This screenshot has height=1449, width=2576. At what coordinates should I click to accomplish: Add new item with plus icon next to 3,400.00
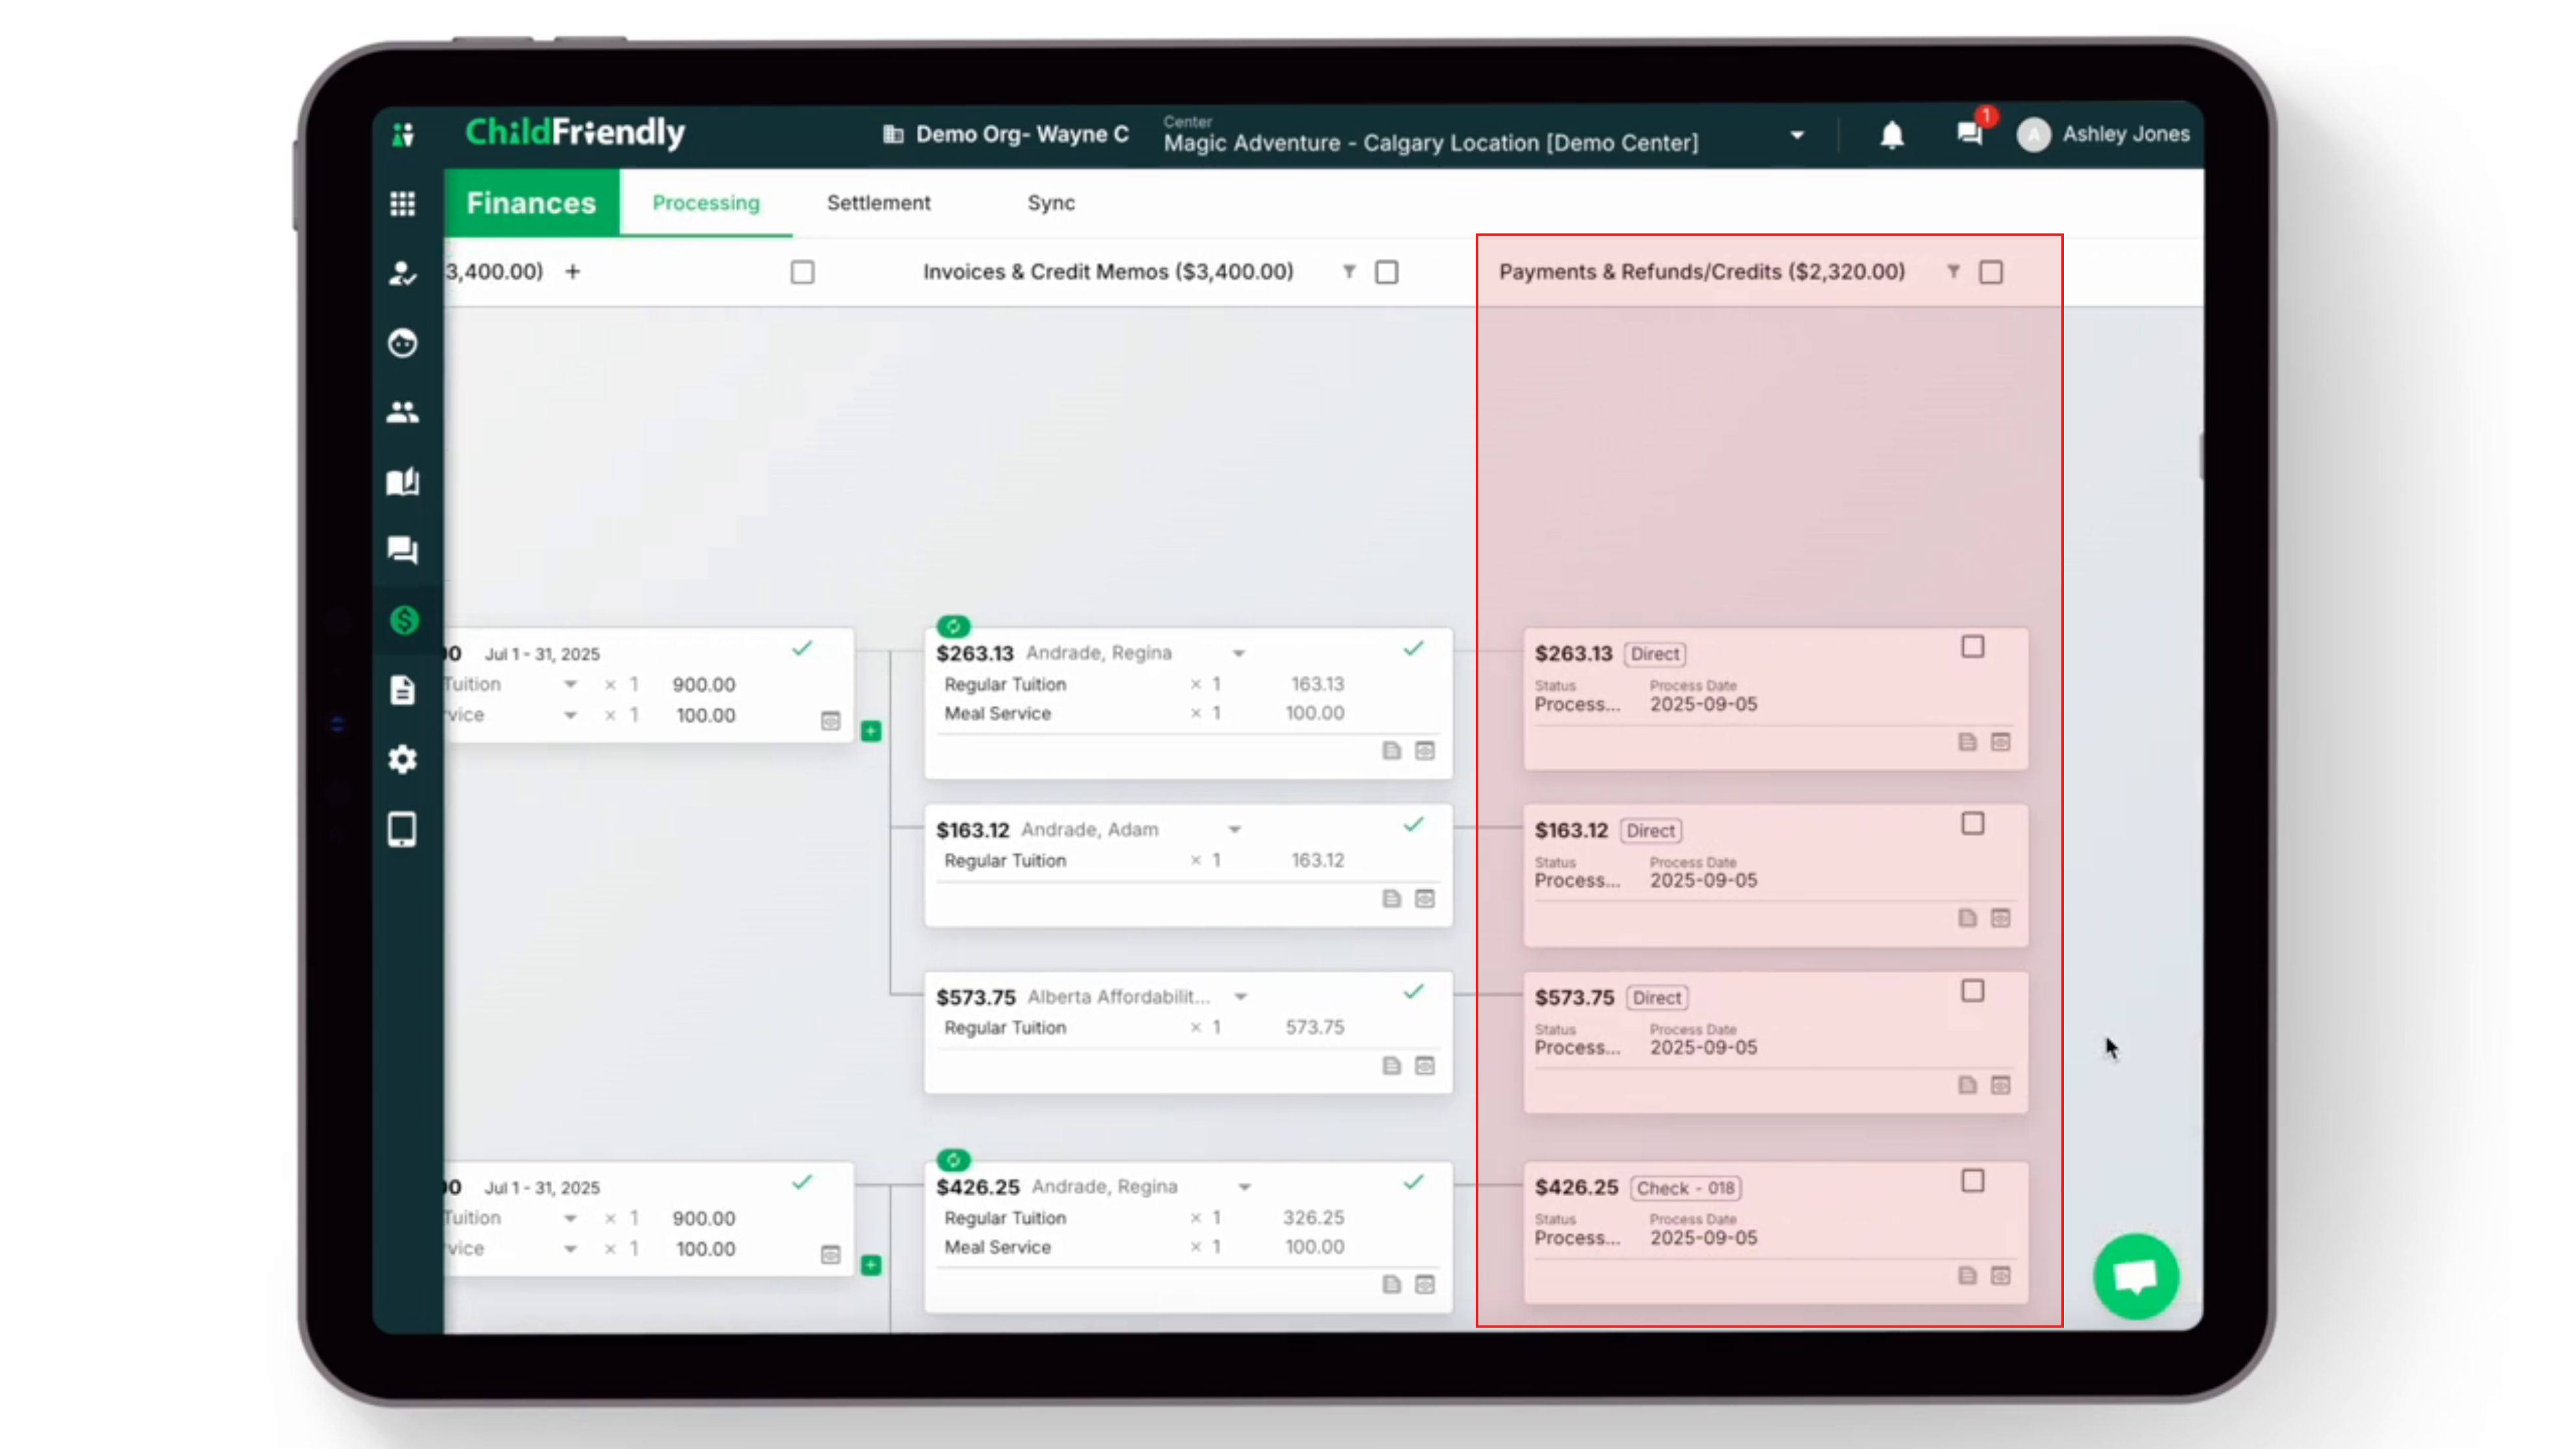click(x=572, y=271)
